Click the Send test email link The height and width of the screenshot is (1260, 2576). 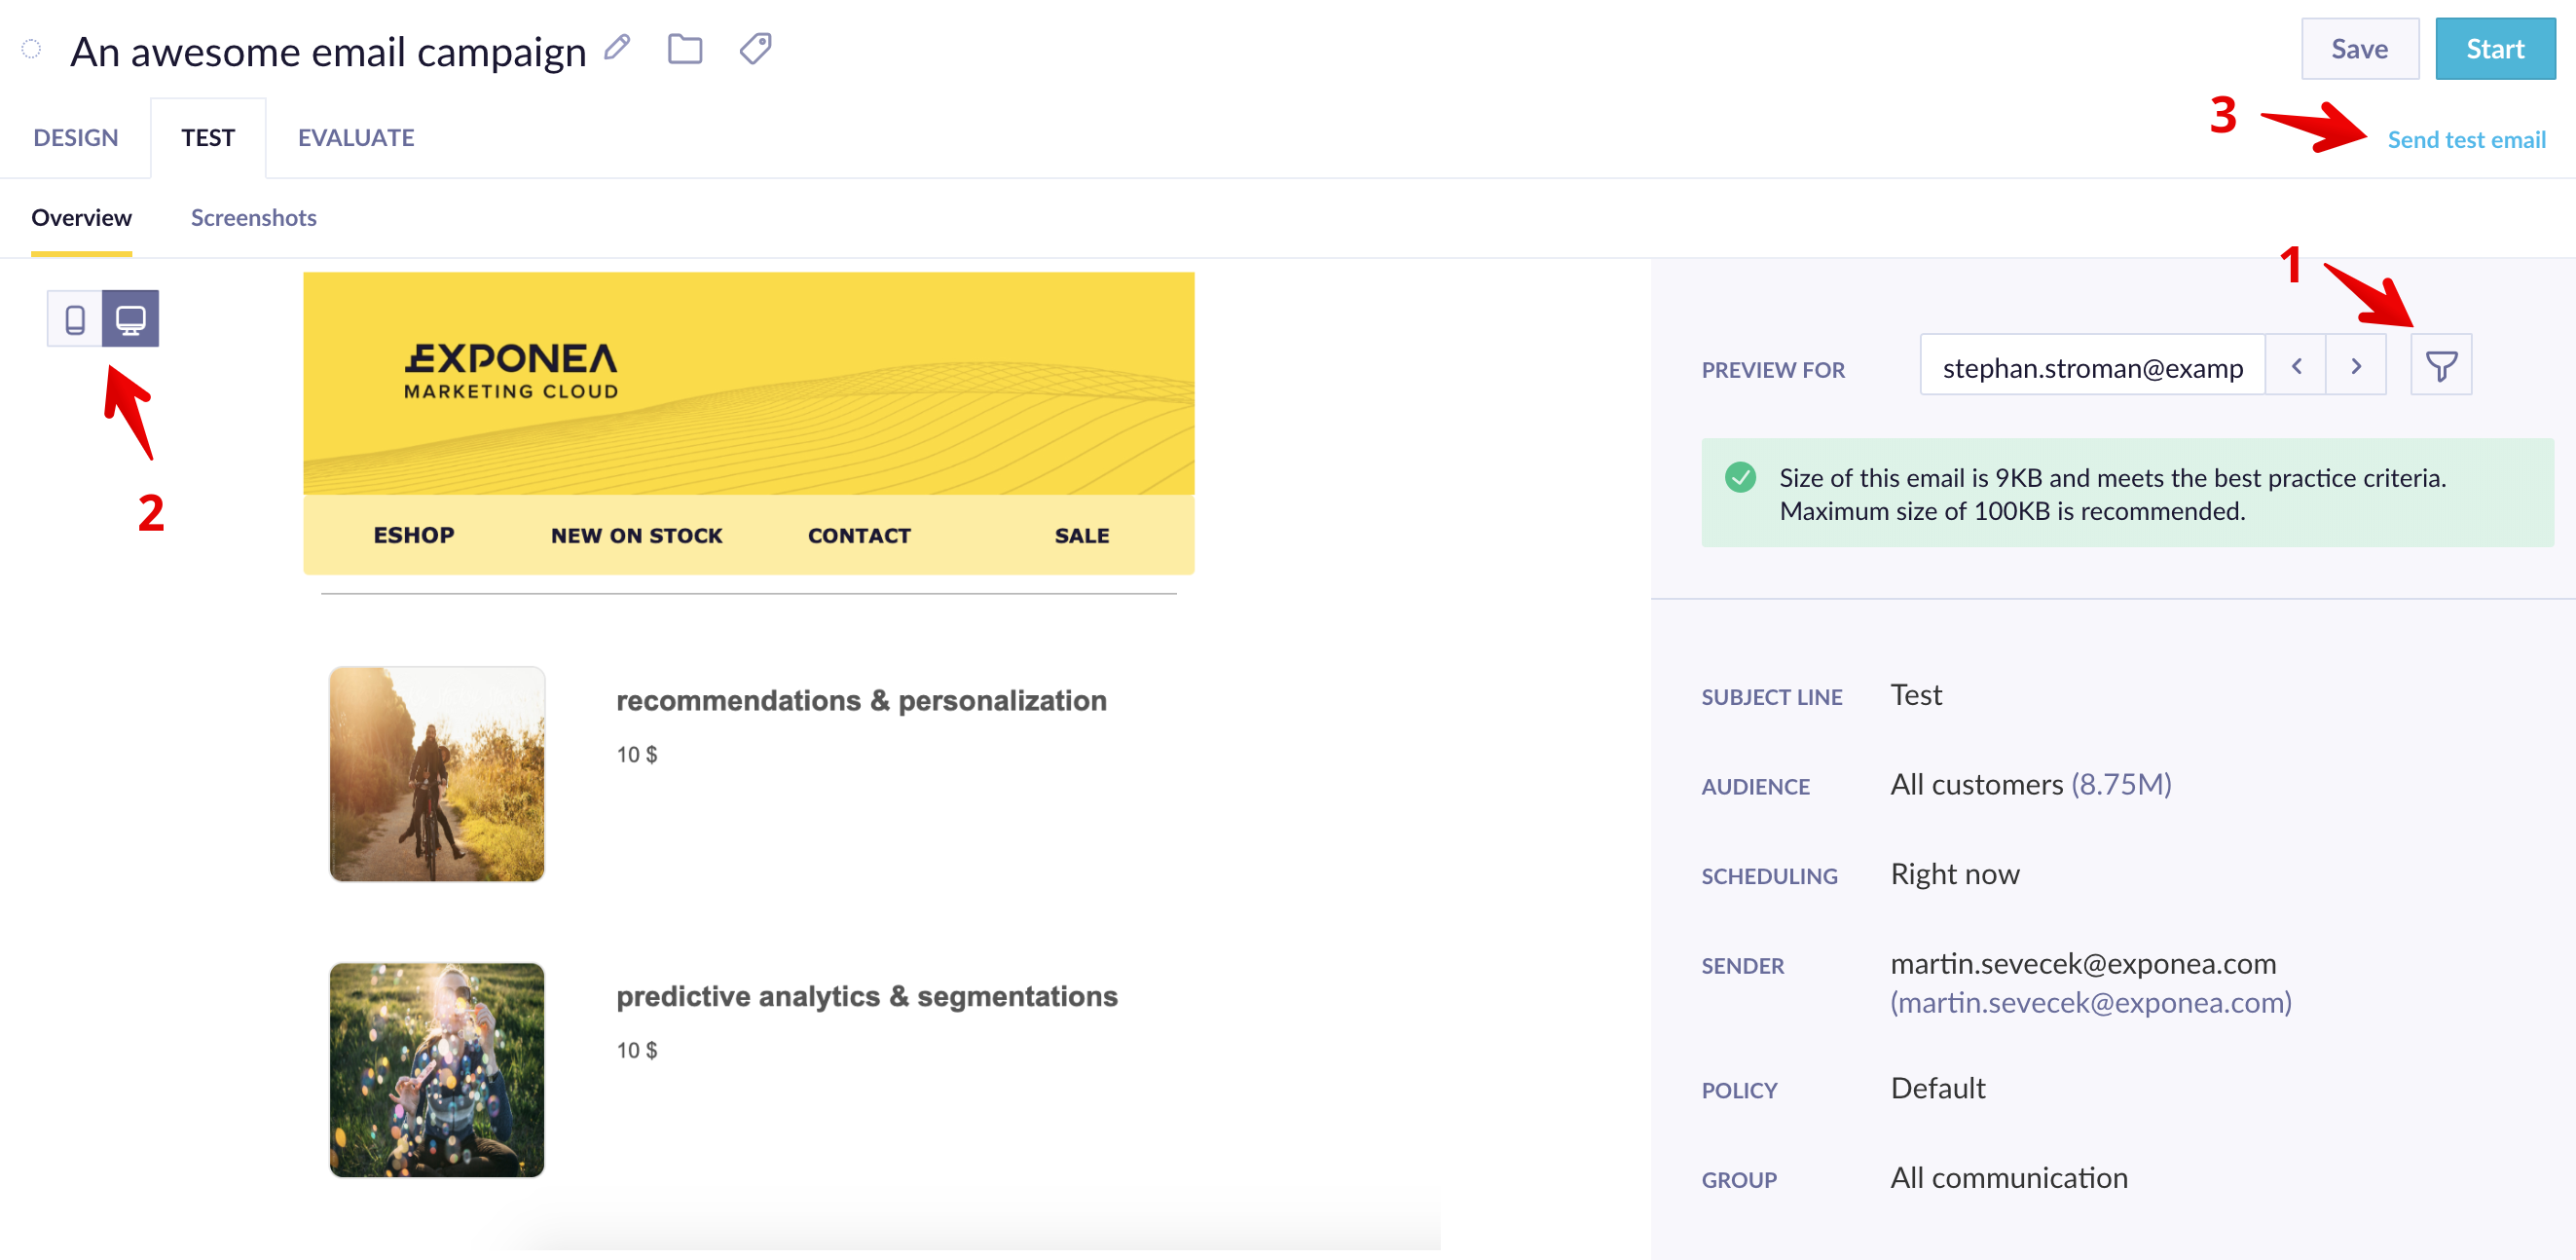coord(2466,140)
